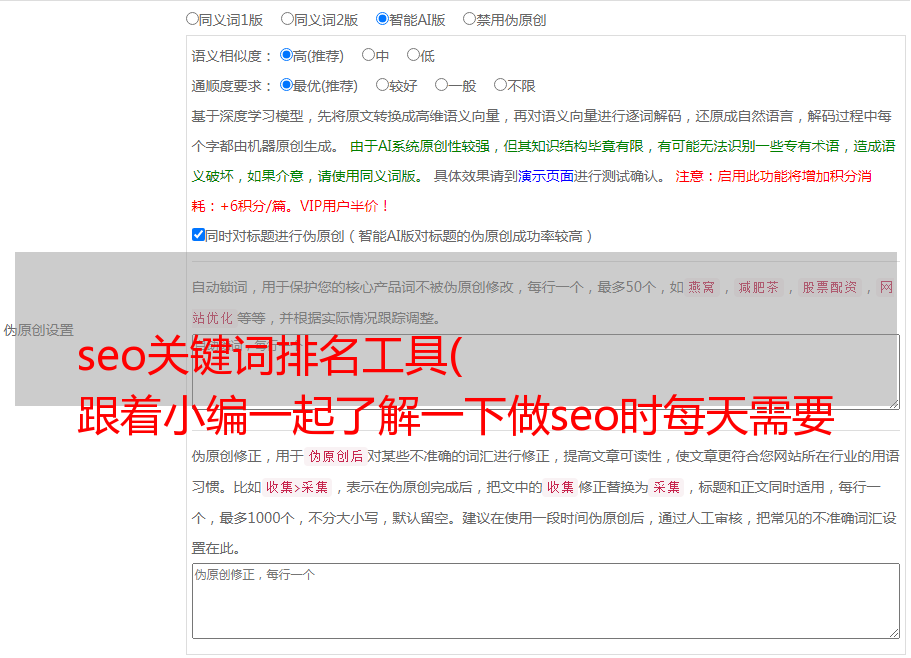Screen dimensions: 911x658
Task: Click the 伪原创设置 section label
Action: pos(38,330)
